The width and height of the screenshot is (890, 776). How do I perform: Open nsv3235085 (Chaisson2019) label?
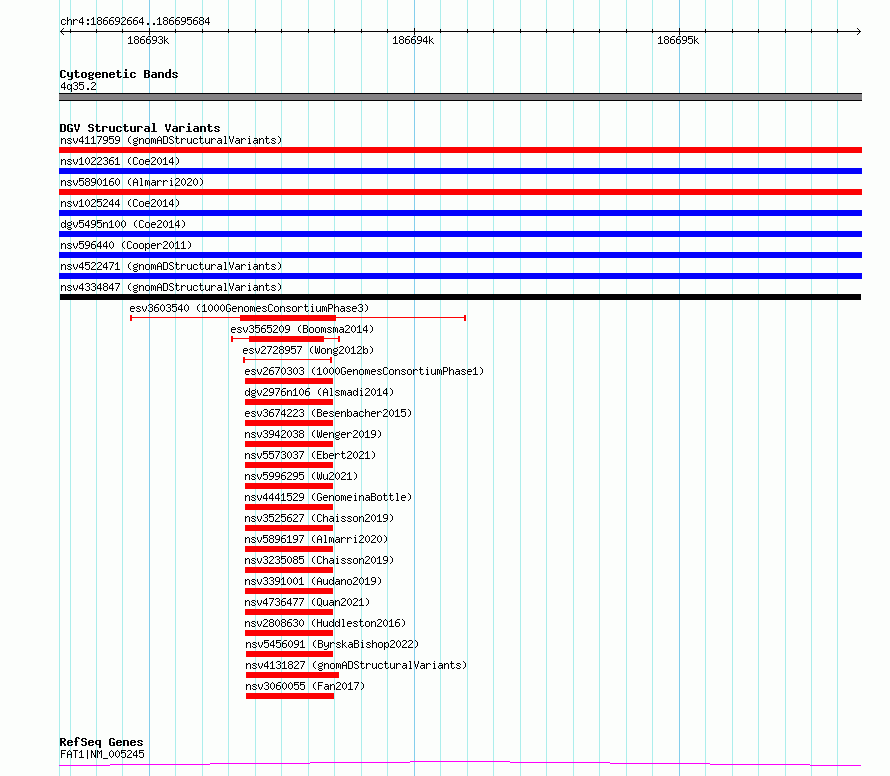319,560
